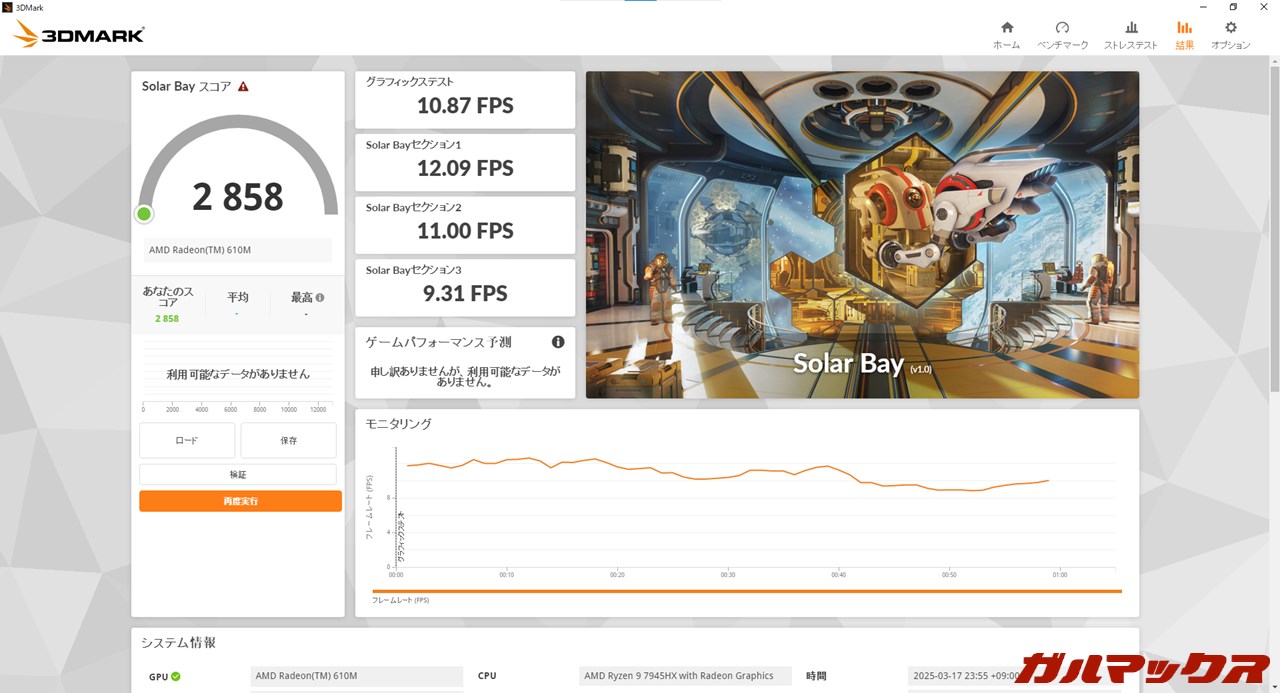Click the フレームレート (FPS) legend label under chart
Screen dimensions: 1280x693
tap(400, 600)
